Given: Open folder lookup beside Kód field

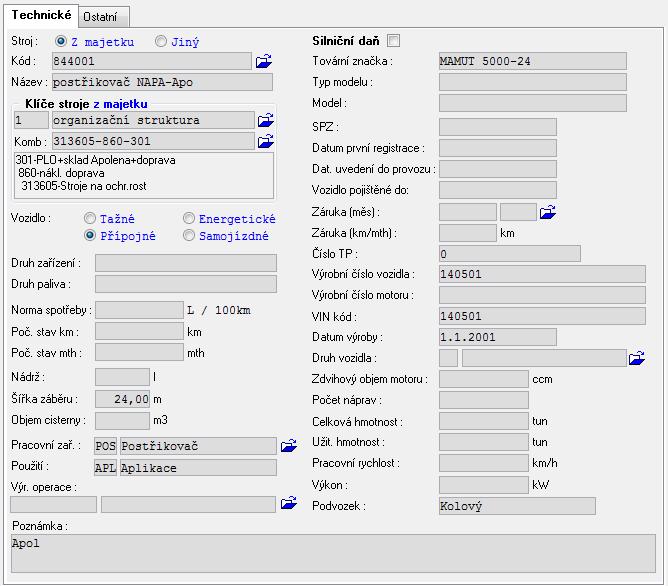Looking at the screenshot, I should coord(264,61).
